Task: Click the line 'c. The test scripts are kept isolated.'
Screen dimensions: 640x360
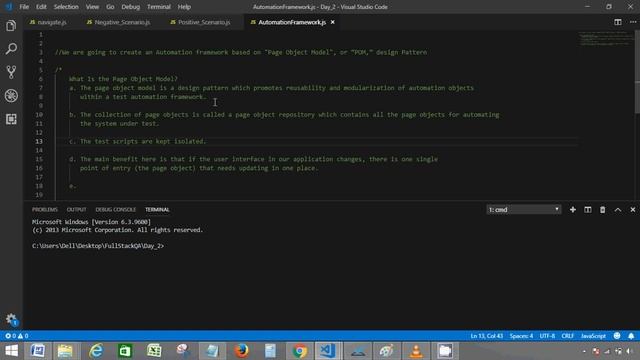Action: (x=138, y=141)
